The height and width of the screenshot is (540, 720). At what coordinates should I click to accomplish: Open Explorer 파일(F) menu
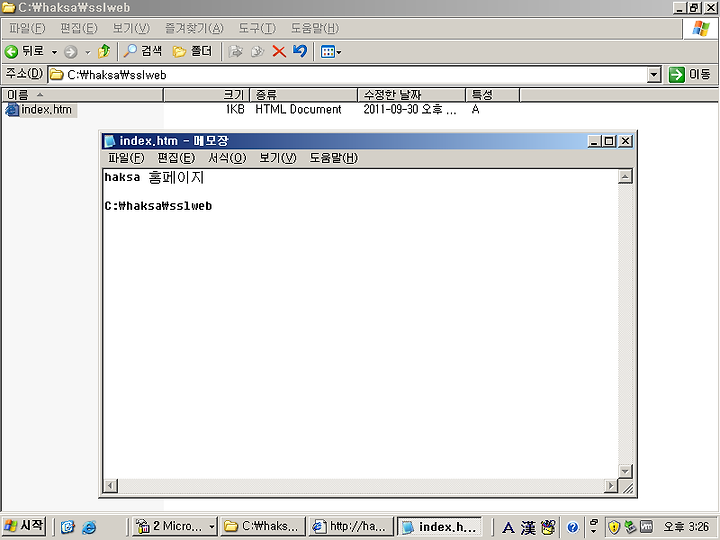click(27, 28)
